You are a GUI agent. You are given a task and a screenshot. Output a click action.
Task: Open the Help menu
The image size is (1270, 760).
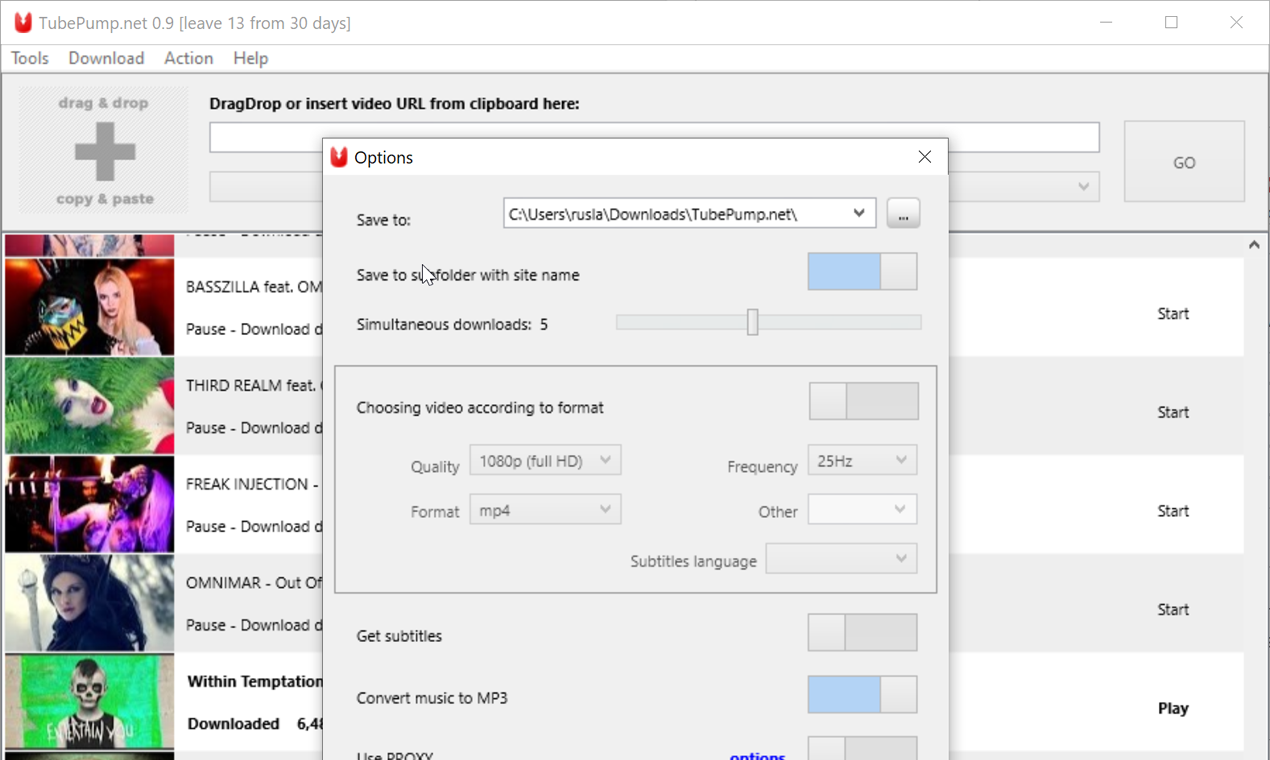(250, 58)
